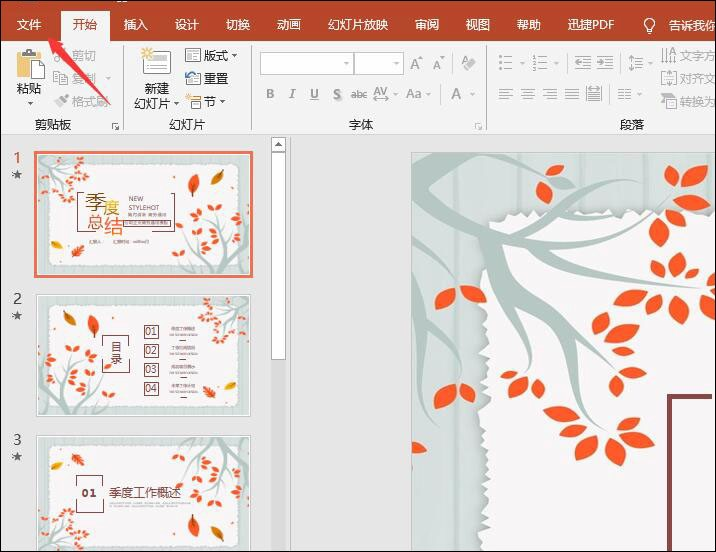Viewport: 716px width, 552px height.
Task: Open the font color A dropdown
Action: pos(473,94)
